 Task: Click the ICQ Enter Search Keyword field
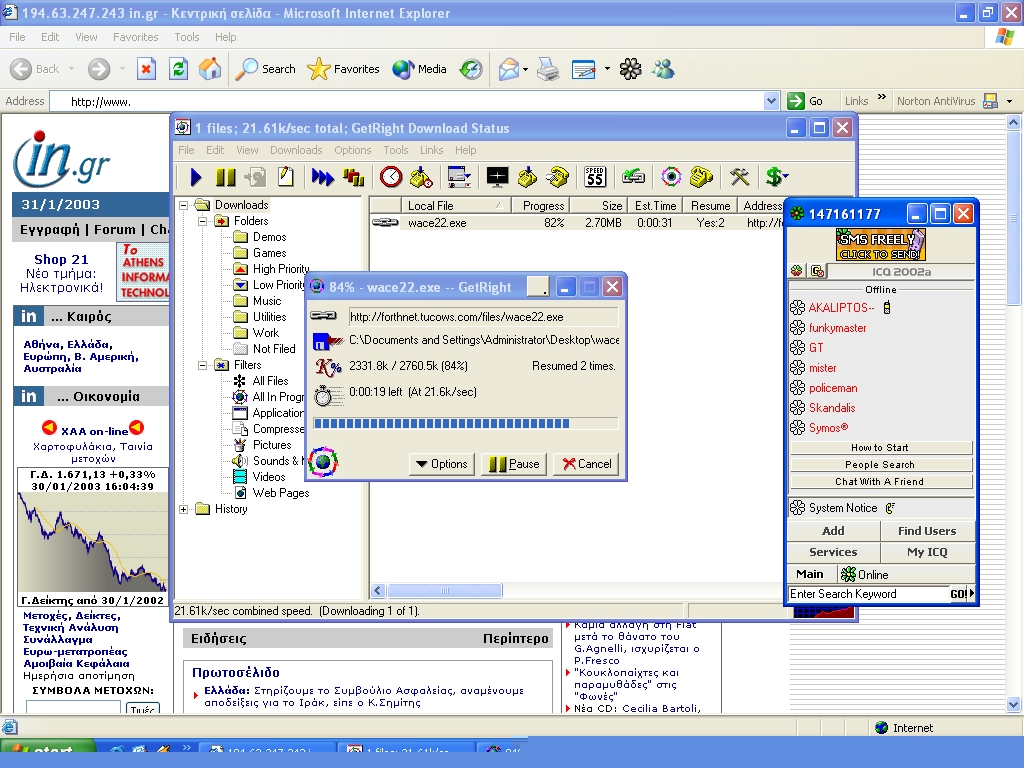pos(867,594)
